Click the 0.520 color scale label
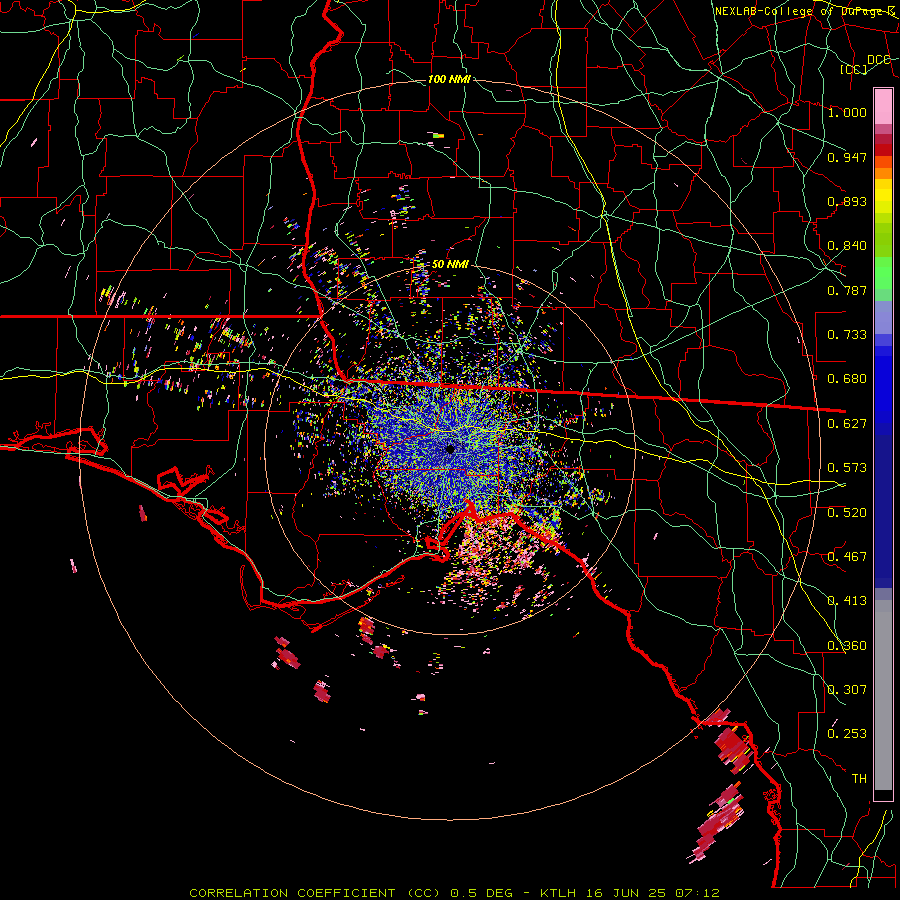 pyautogui.click(x=847, y=513)
